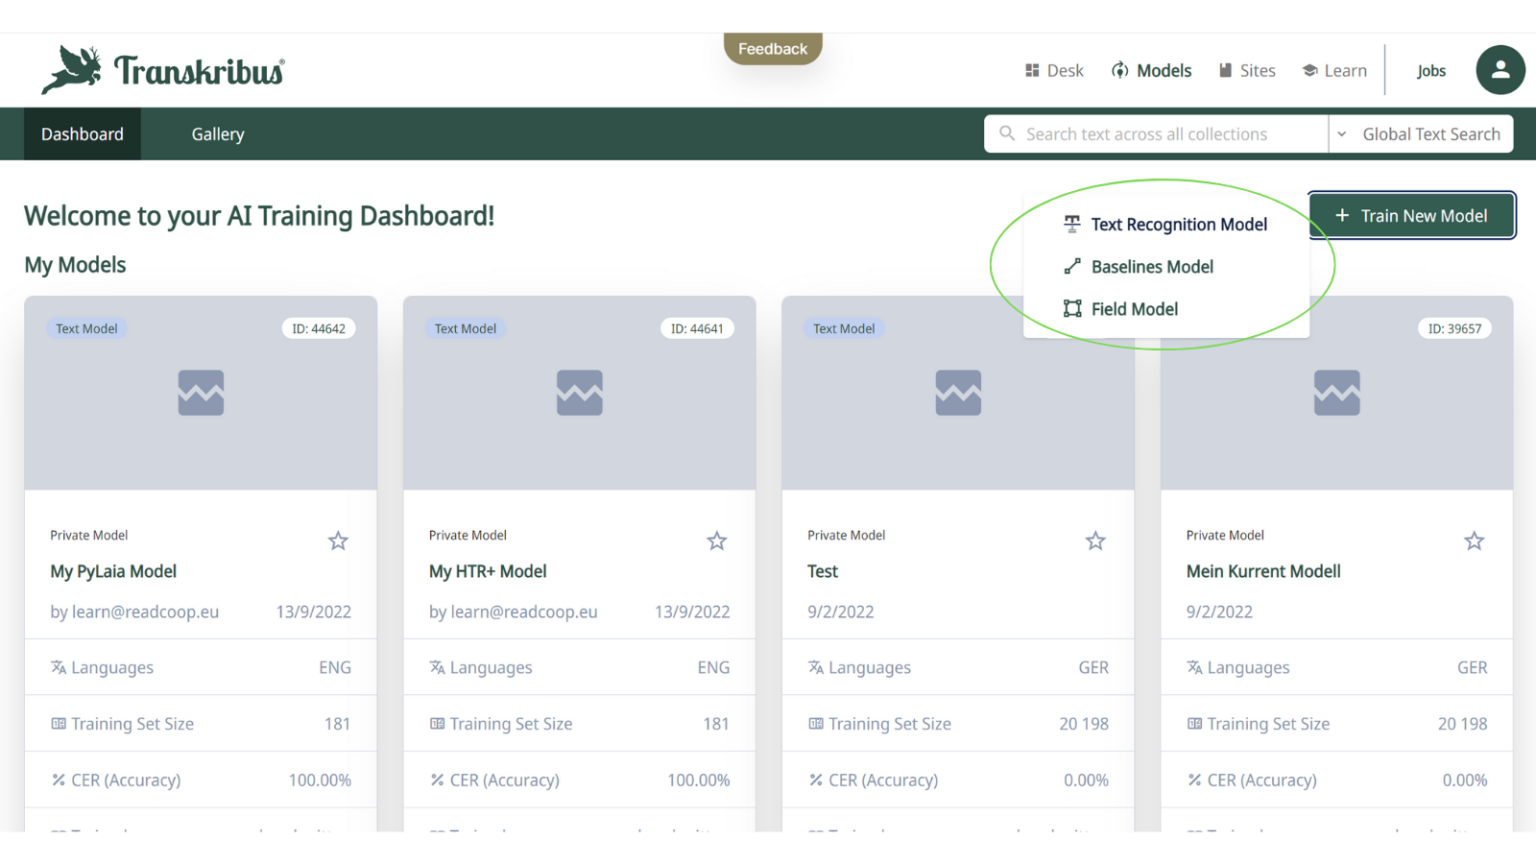Star the My PyLaia Model as favorite
Viewport: 1536px width, 864px height.
pos(337,540)
